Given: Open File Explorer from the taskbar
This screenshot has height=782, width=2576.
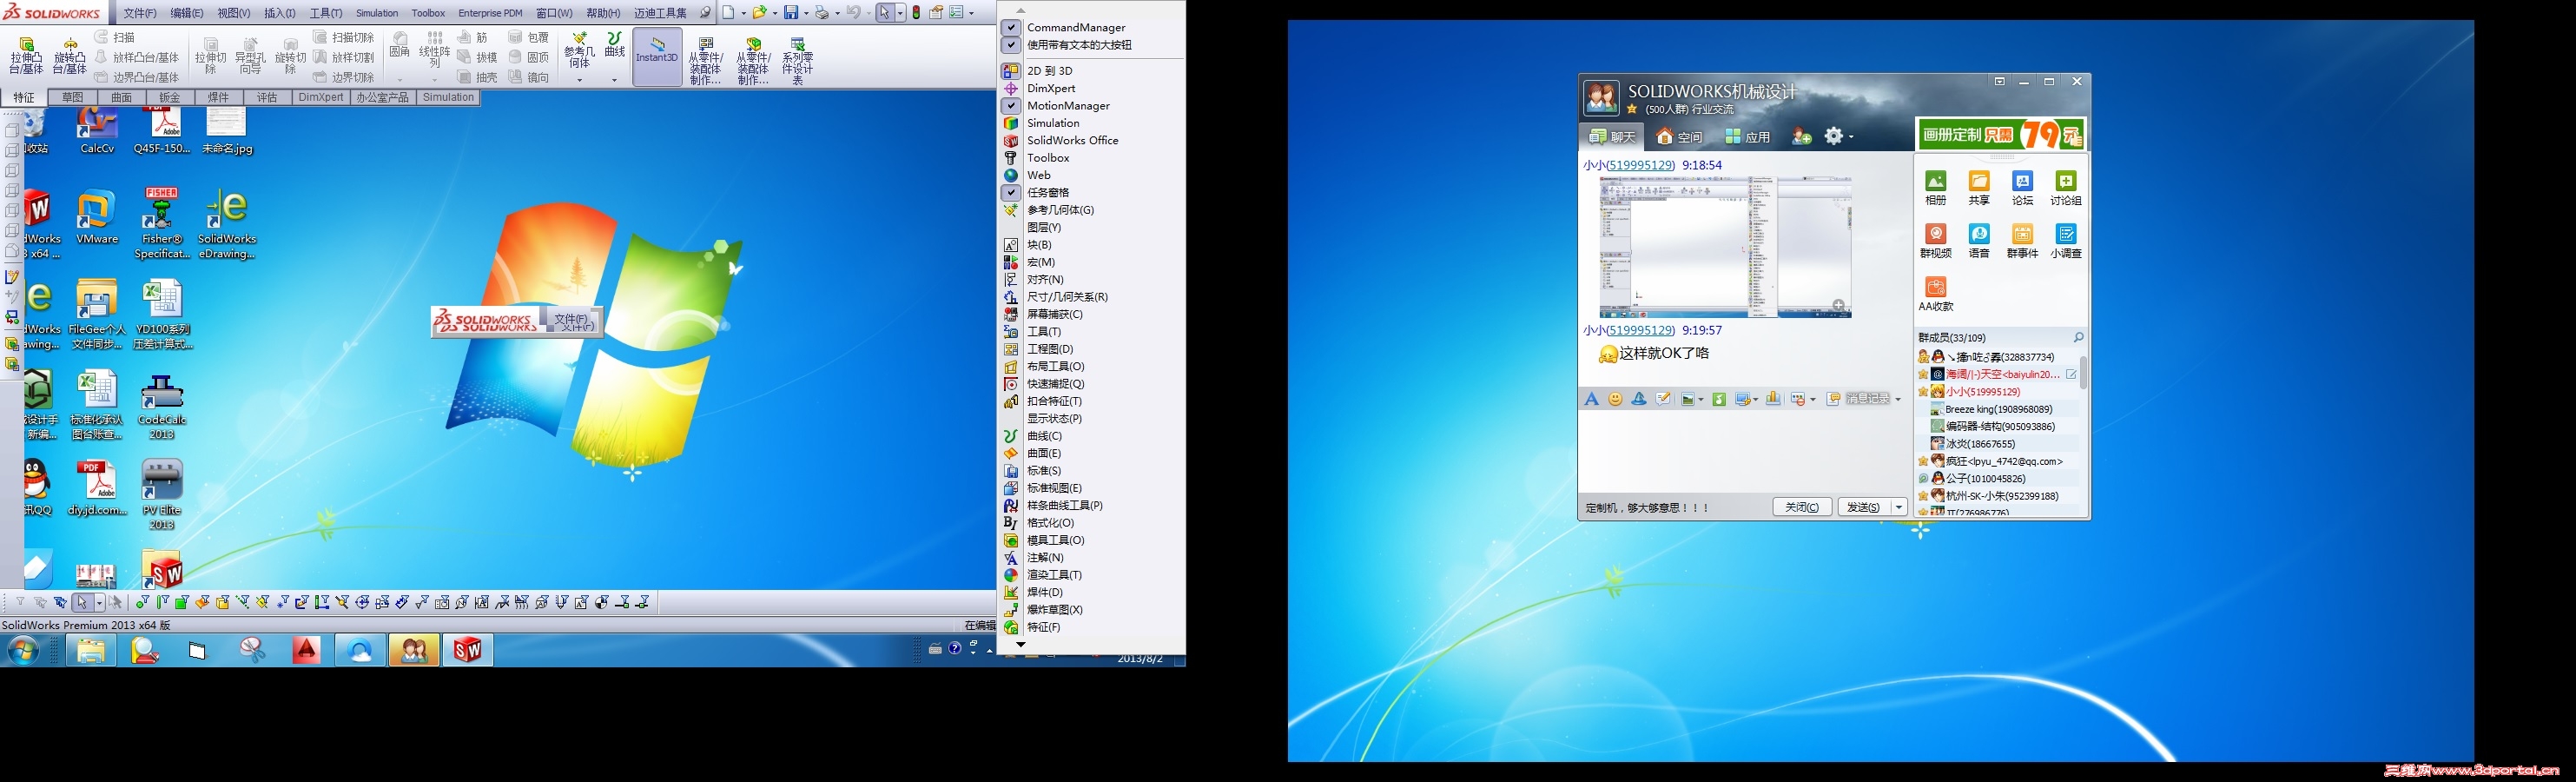Looking at the screenshot, I should pos(91,650).
